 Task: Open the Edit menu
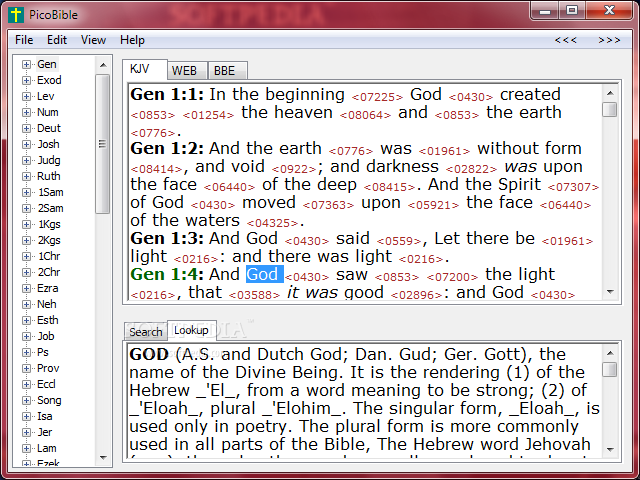(57, 40)
